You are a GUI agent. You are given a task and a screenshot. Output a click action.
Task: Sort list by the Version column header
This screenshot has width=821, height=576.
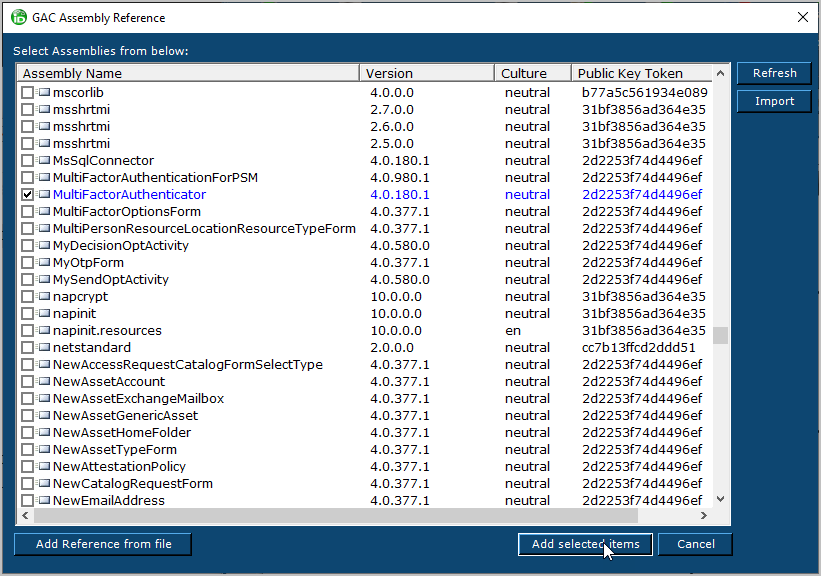click(427, 73)
